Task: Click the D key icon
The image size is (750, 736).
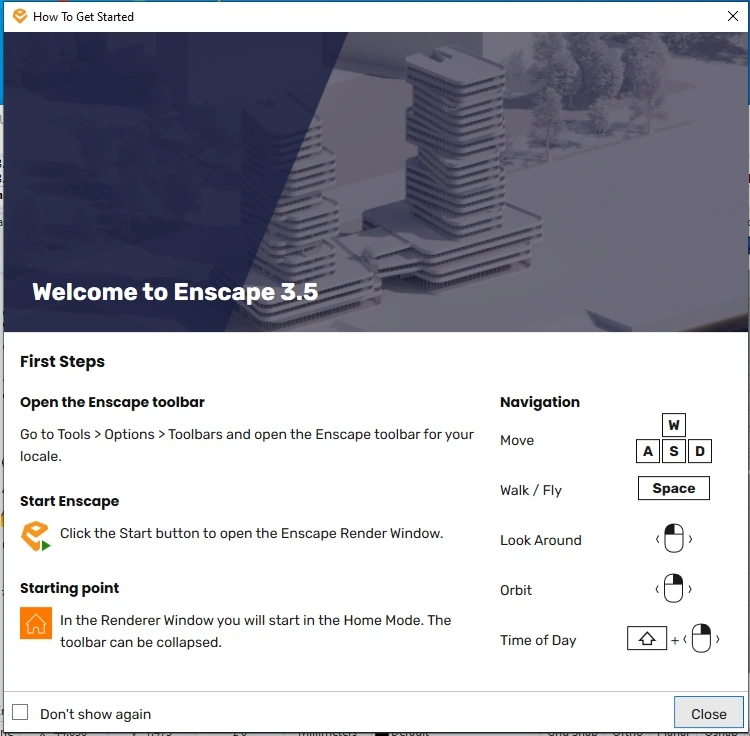Action: [699, 451]
